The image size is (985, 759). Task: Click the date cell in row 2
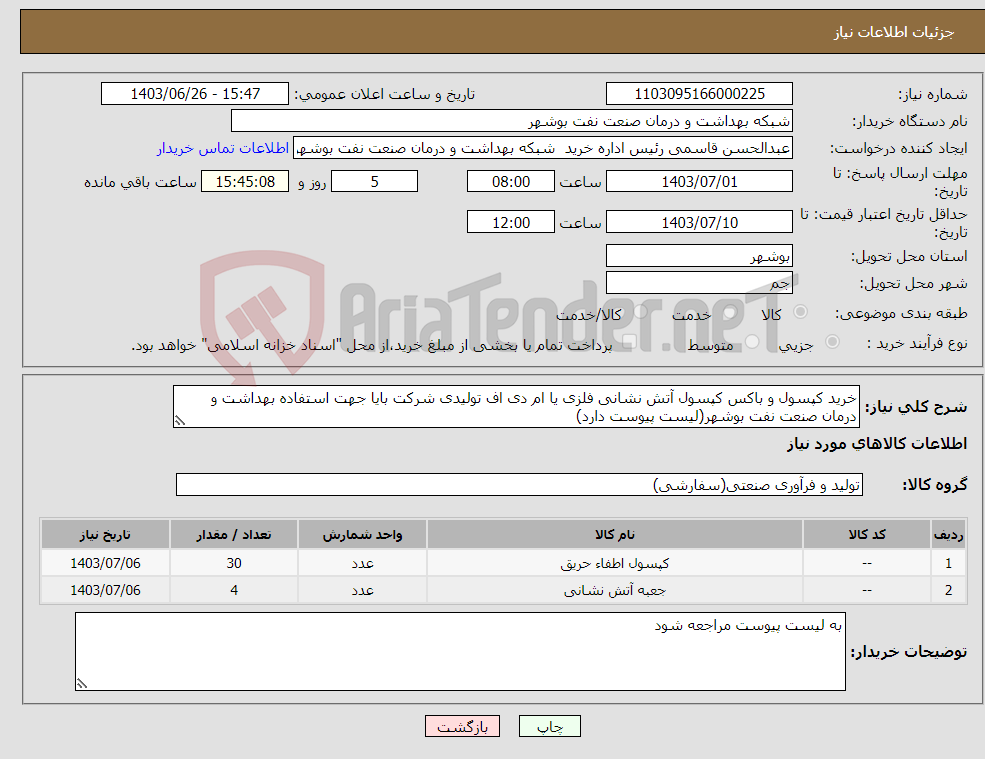tap(106, 591)
